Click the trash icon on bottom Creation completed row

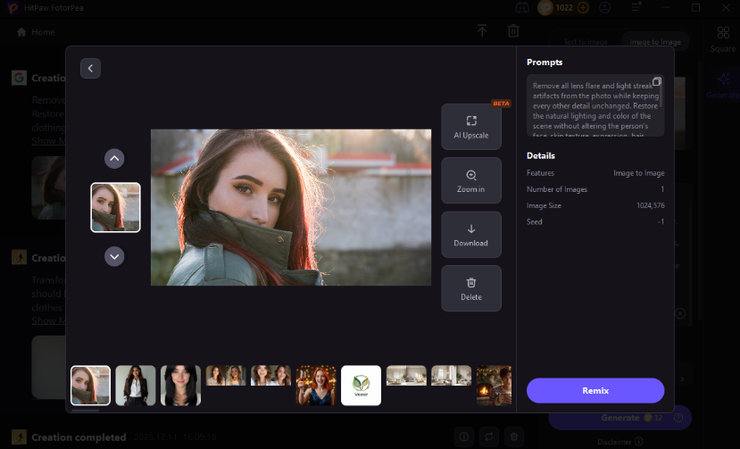[x=514, y=437]
